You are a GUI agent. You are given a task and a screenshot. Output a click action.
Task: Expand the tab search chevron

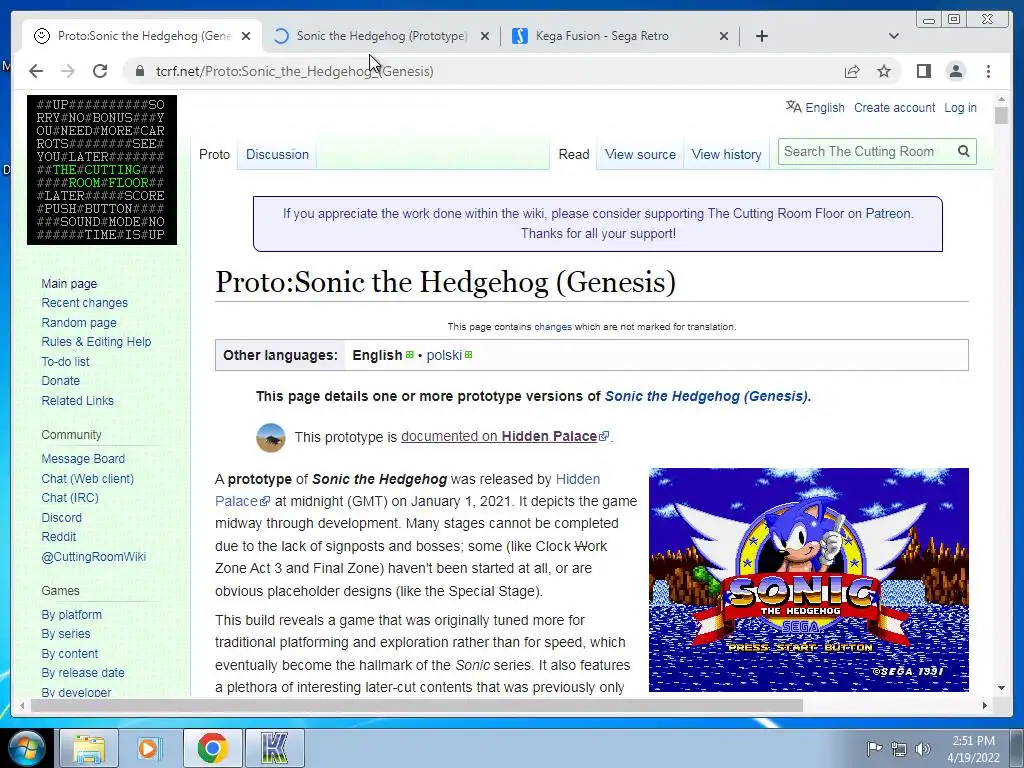pyautogui.click(x=894, y=36)
